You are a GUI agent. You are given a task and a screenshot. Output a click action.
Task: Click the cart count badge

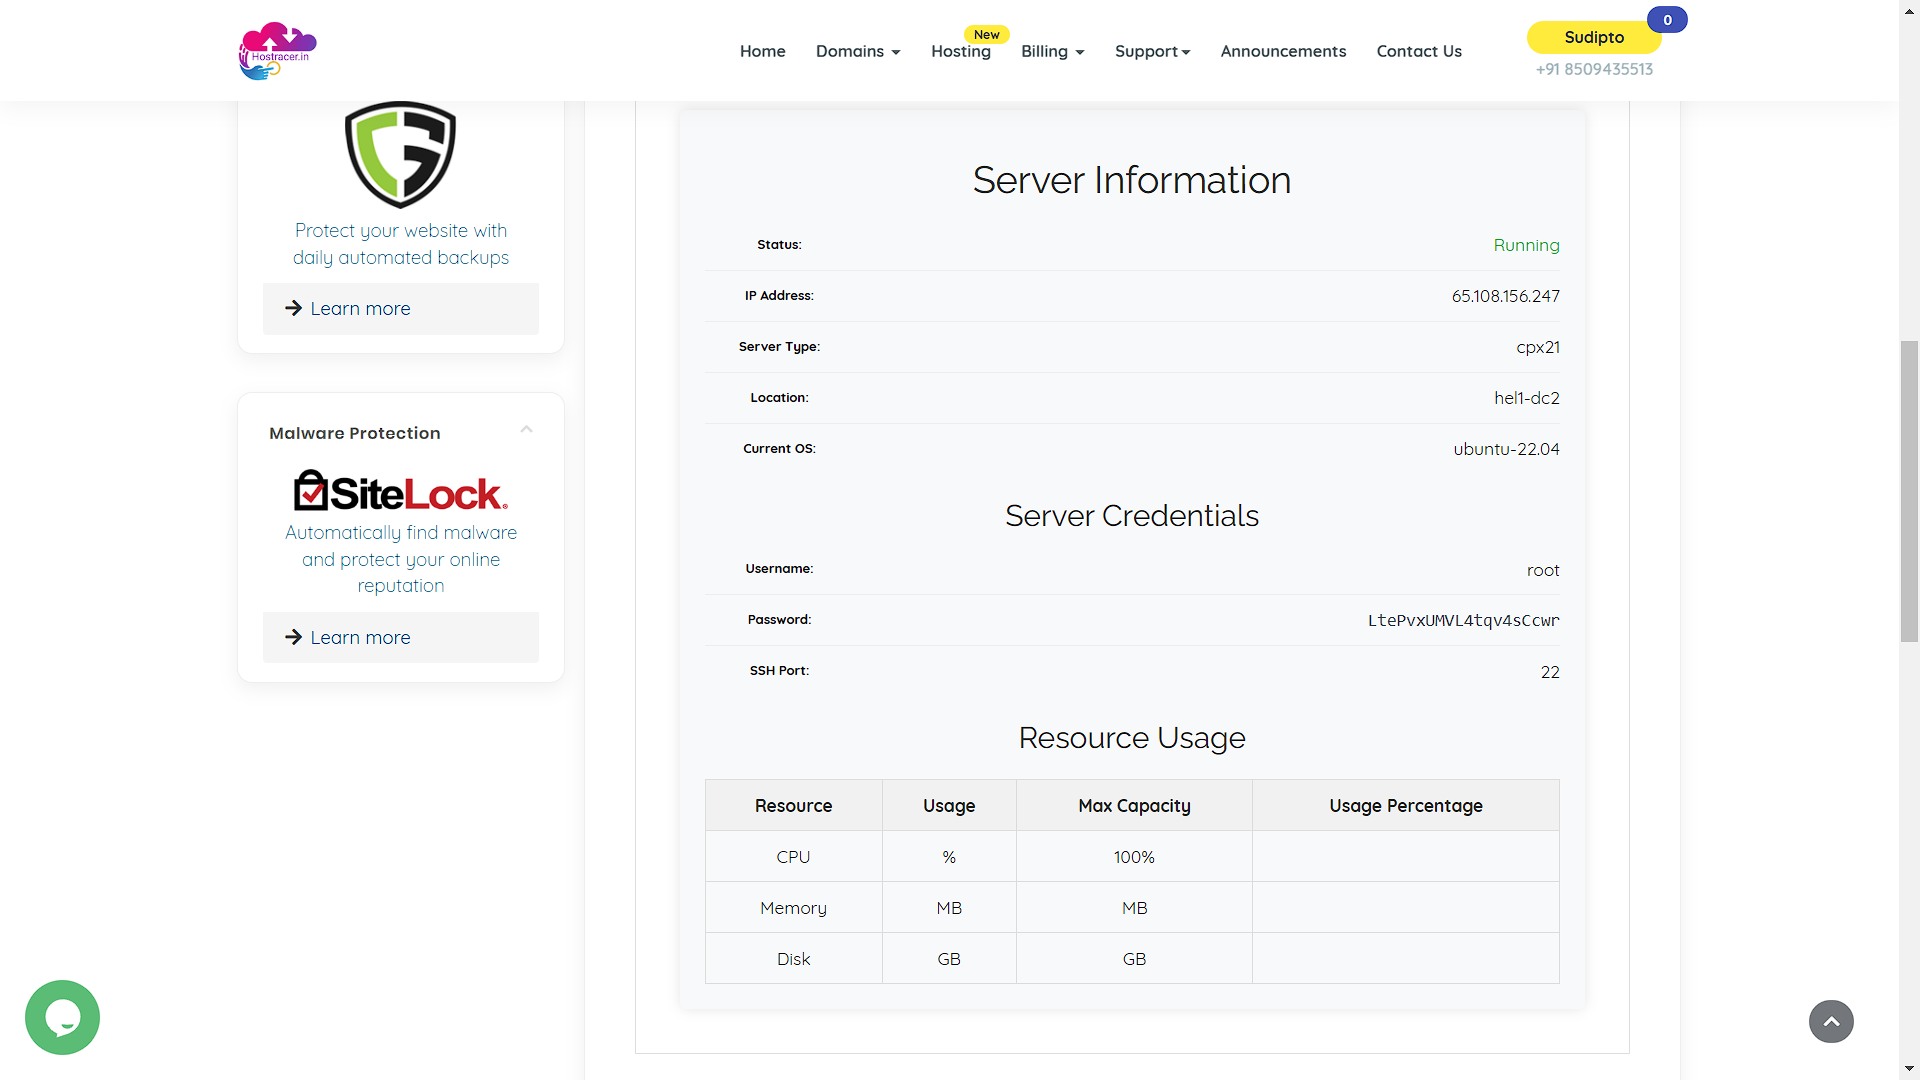point(1667,20)
